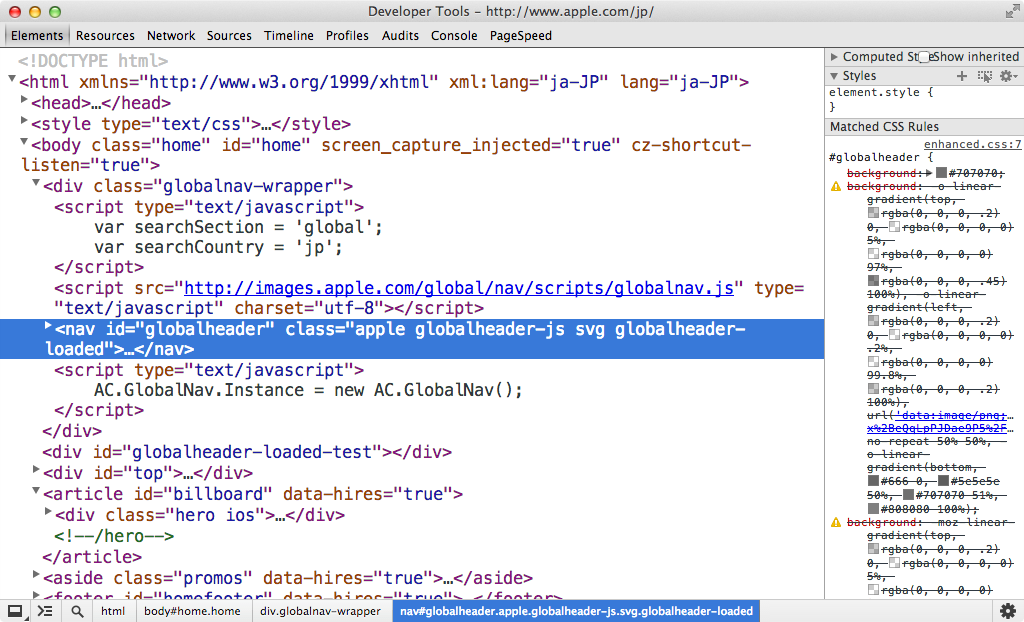
Task: Expand the head element
Action: click(24, 100)
